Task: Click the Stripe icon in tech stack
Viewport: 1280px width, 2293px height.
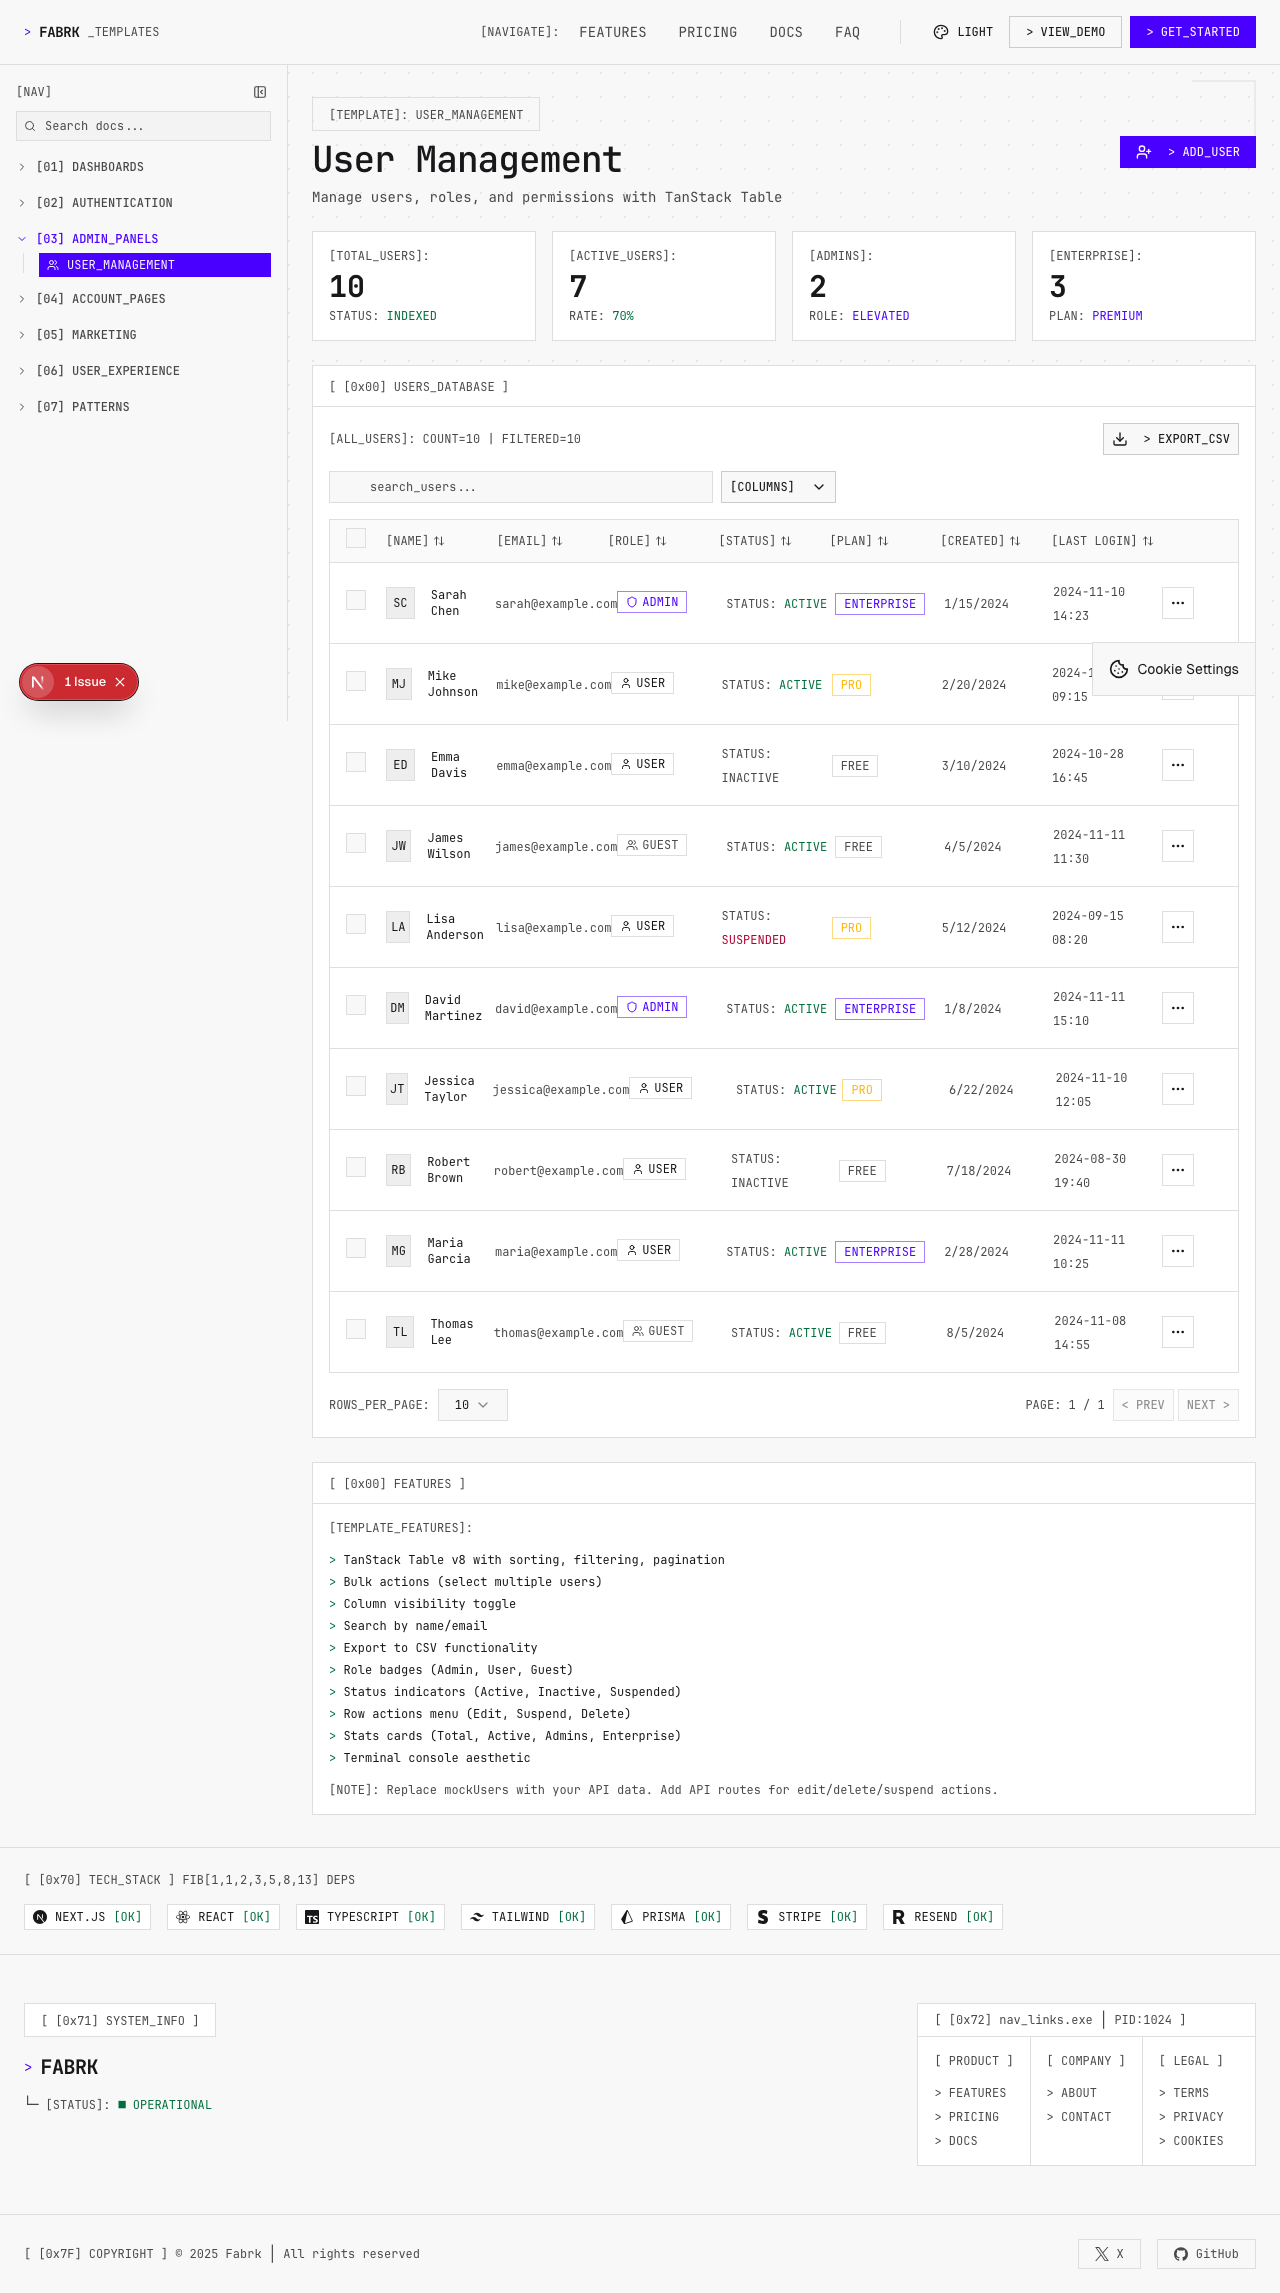Action: pos(763,1917)
